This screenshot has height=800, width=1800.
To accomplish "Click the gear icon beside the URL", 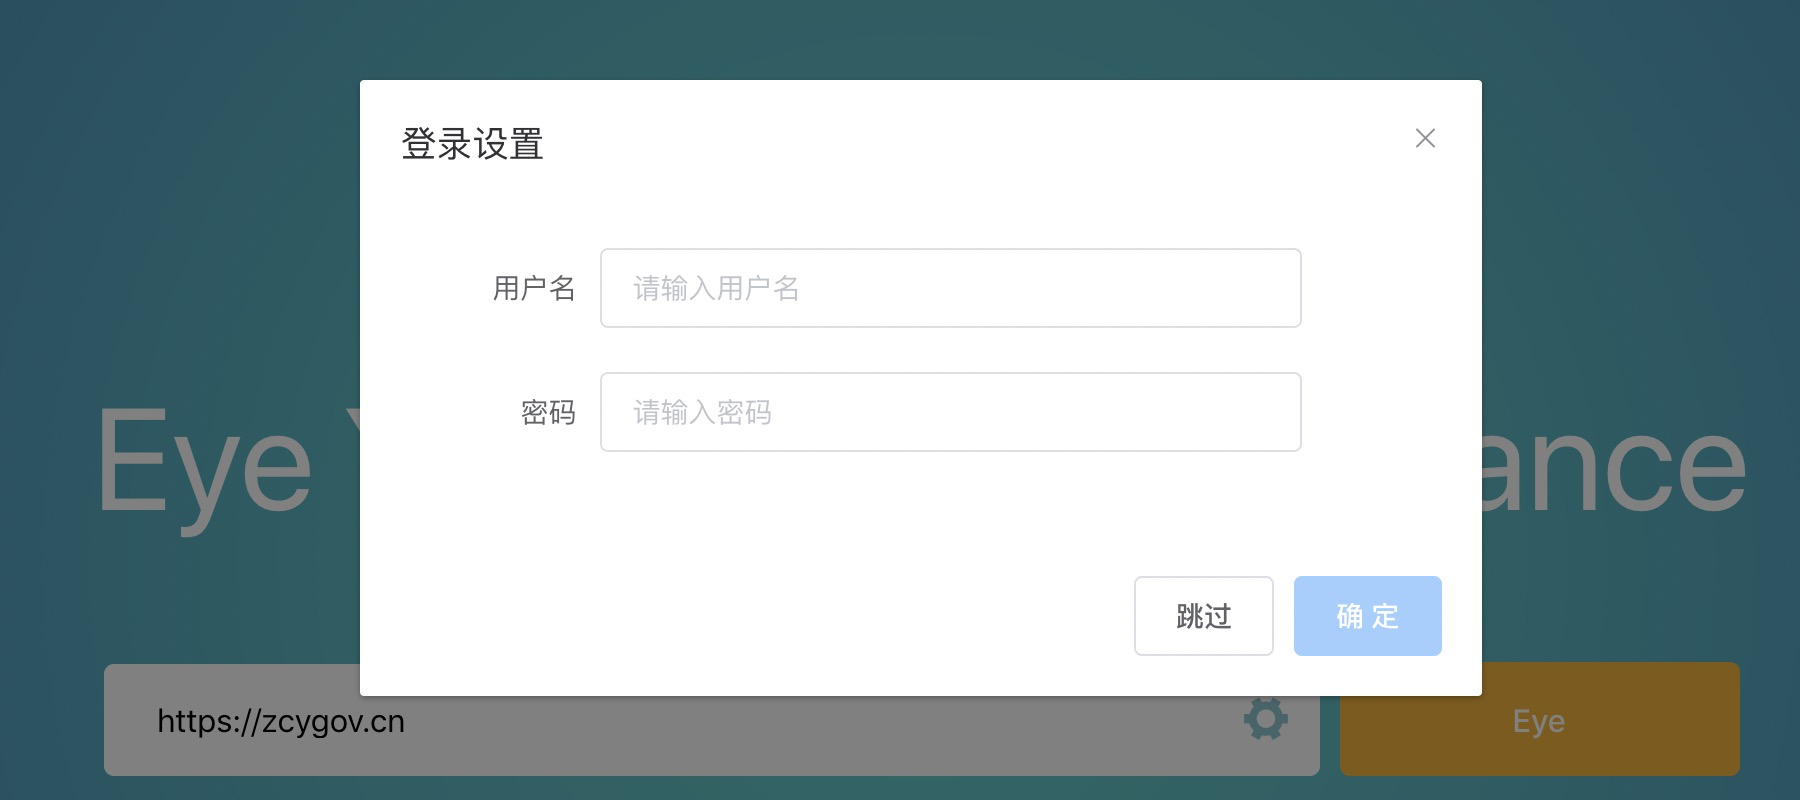I will point(1265,719).
